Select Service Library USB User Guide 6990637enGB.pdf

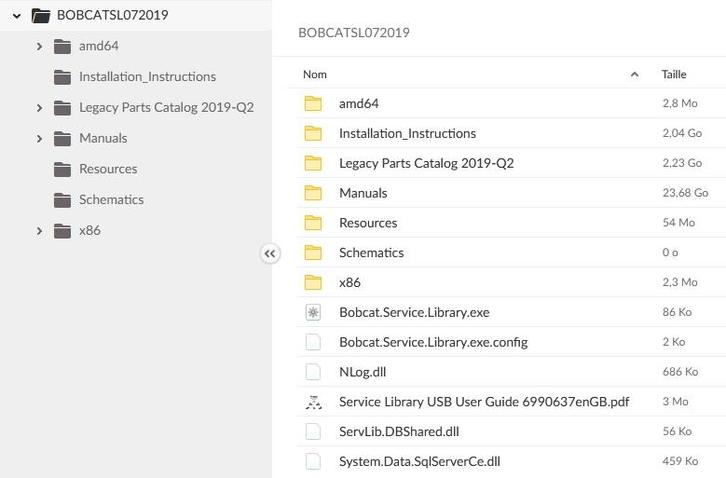point(484,402)
